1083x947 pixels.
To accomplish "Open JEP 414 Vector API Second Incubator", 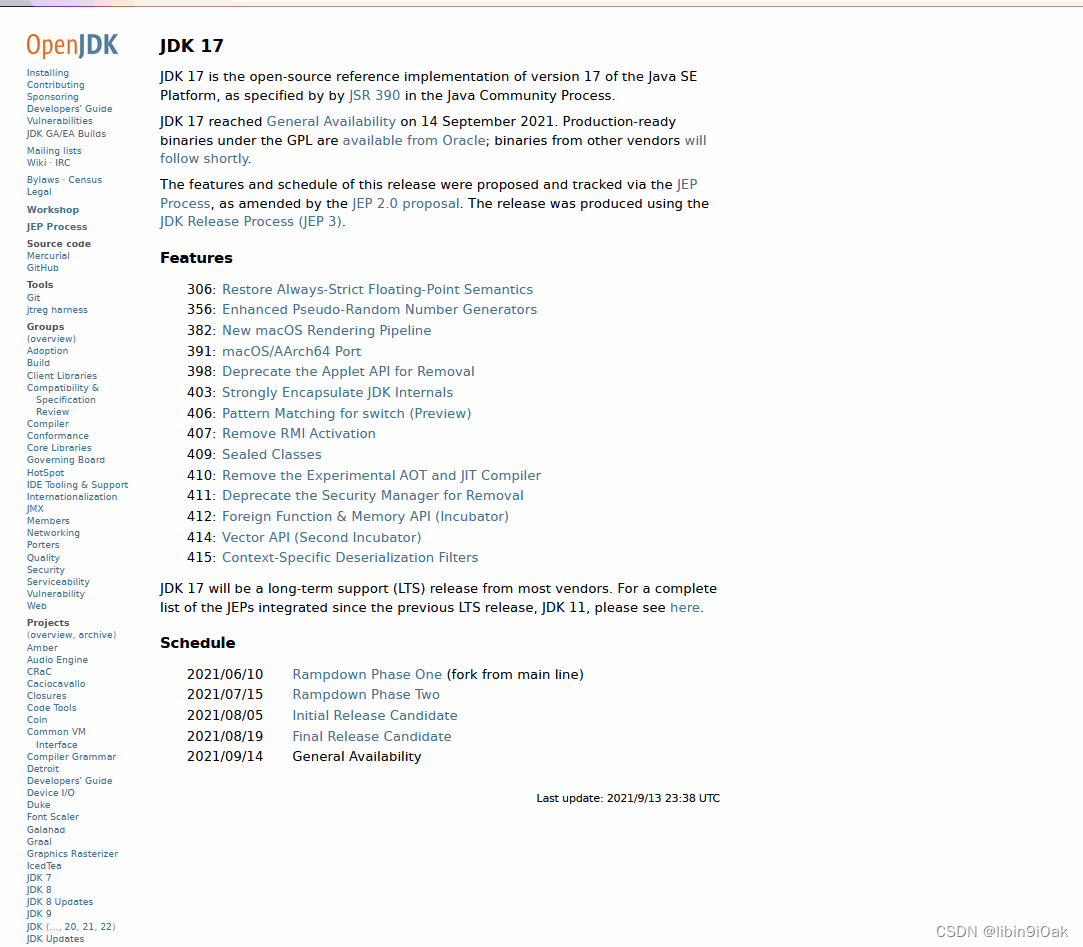I will click(x=320, y=537).
